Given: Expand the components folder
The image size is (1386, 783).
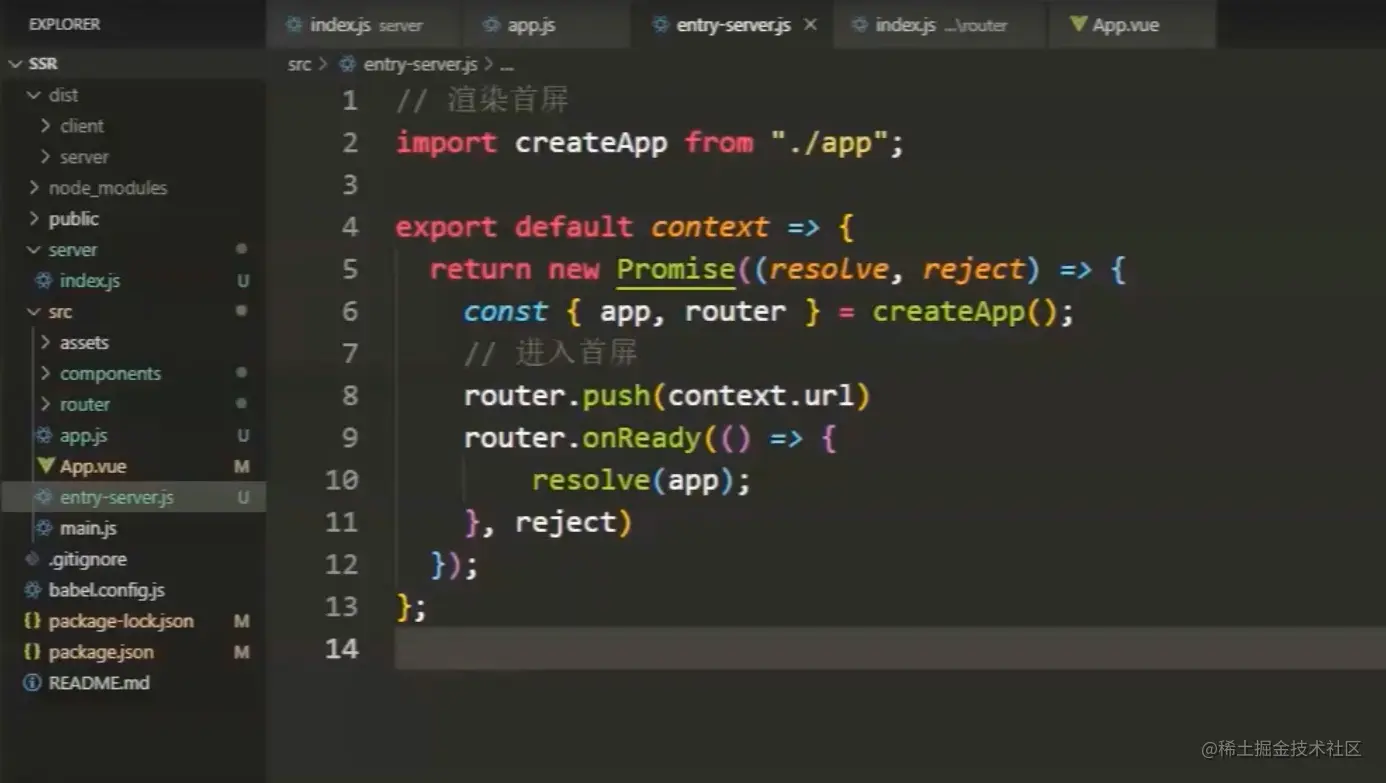Looking at the screenshot, I should pyautogui.click(x=45, y=373).
